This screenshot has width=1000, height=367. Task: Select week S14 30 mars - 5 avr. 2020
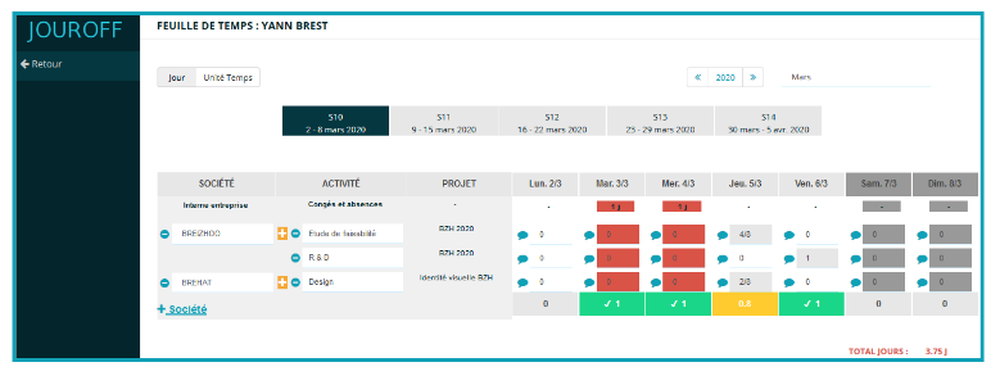click(x=768, y=121)
